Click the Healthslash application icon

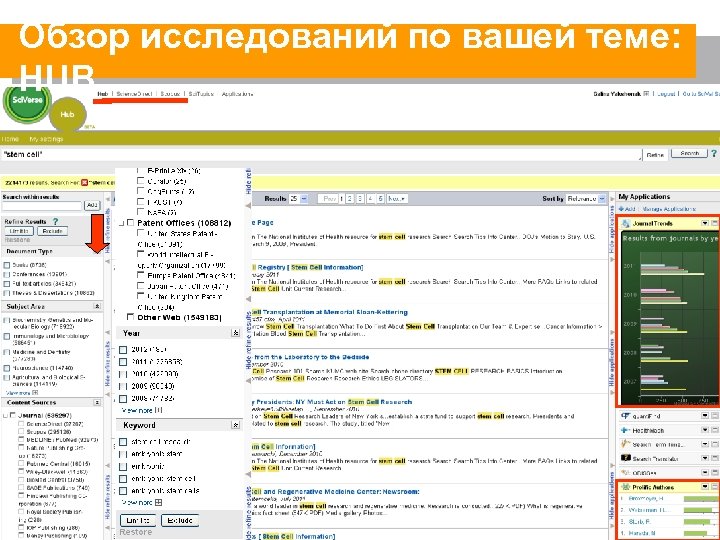625,430
